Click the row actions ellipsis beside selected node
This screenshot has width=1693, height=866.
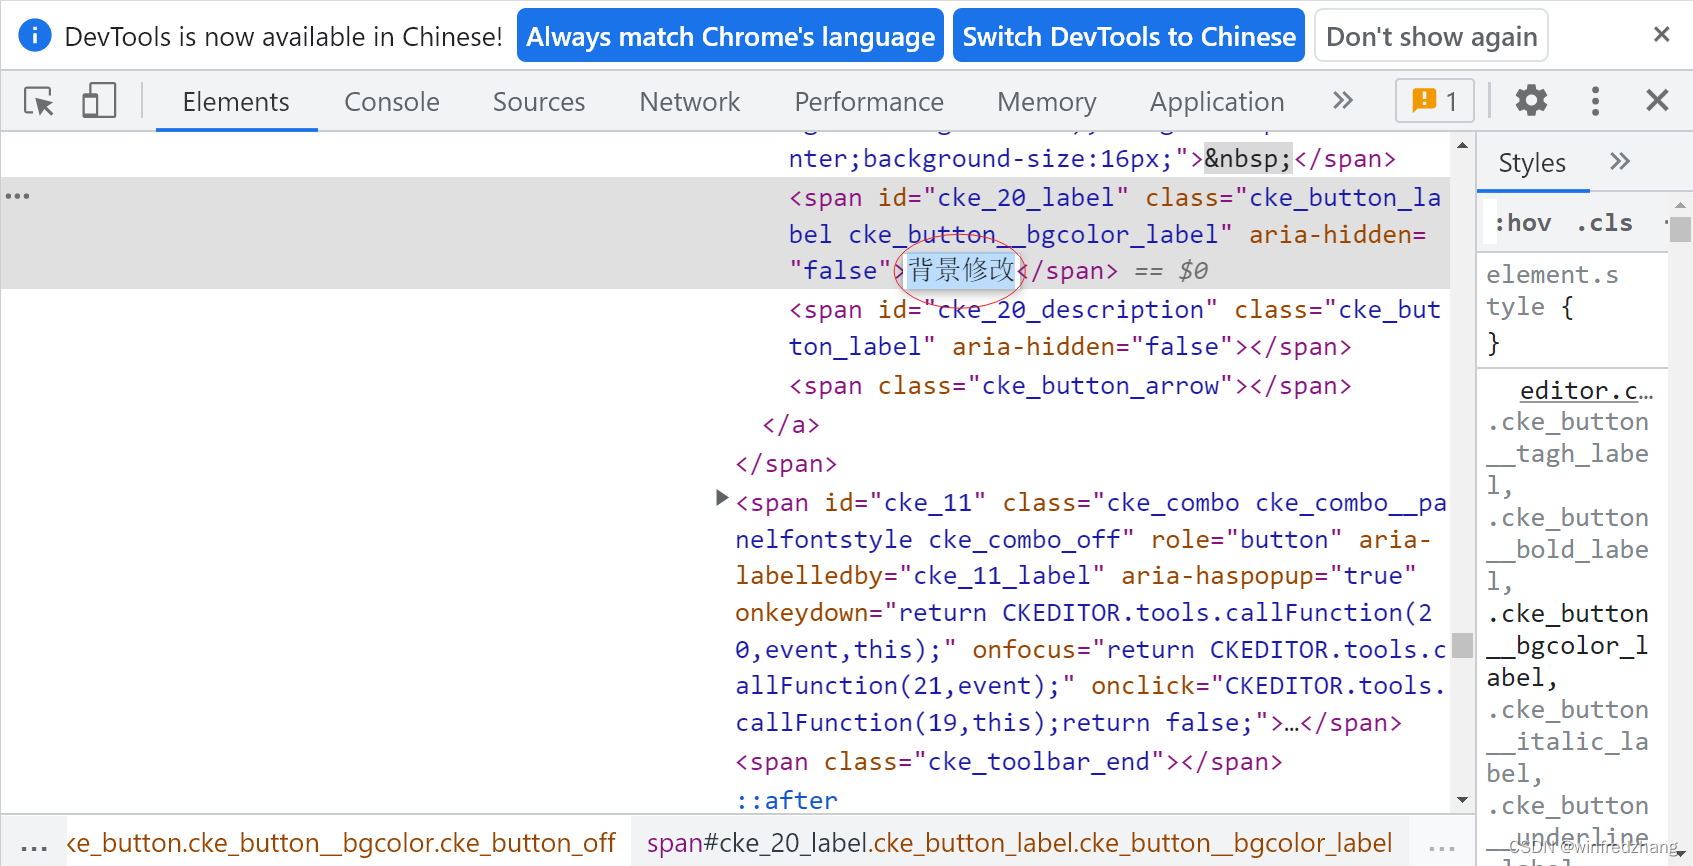[17, 196]
